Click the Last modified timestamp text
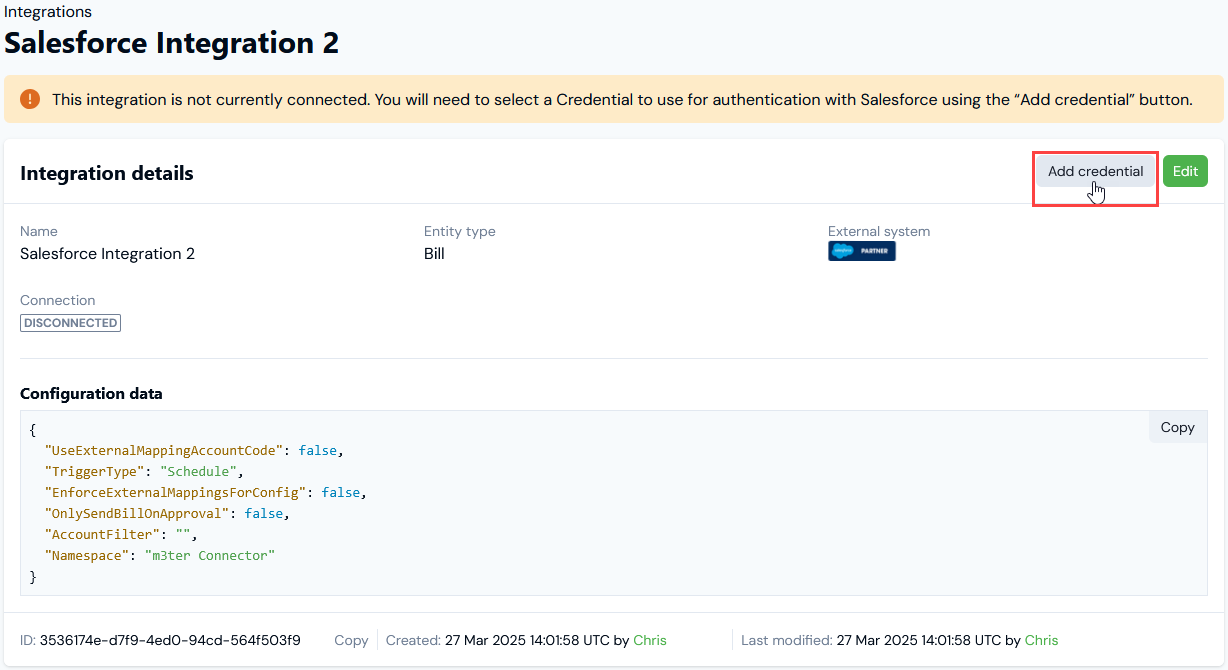The height and width of the screenshot is (670, 1228). pyautogui.click(x=921, y=640)
